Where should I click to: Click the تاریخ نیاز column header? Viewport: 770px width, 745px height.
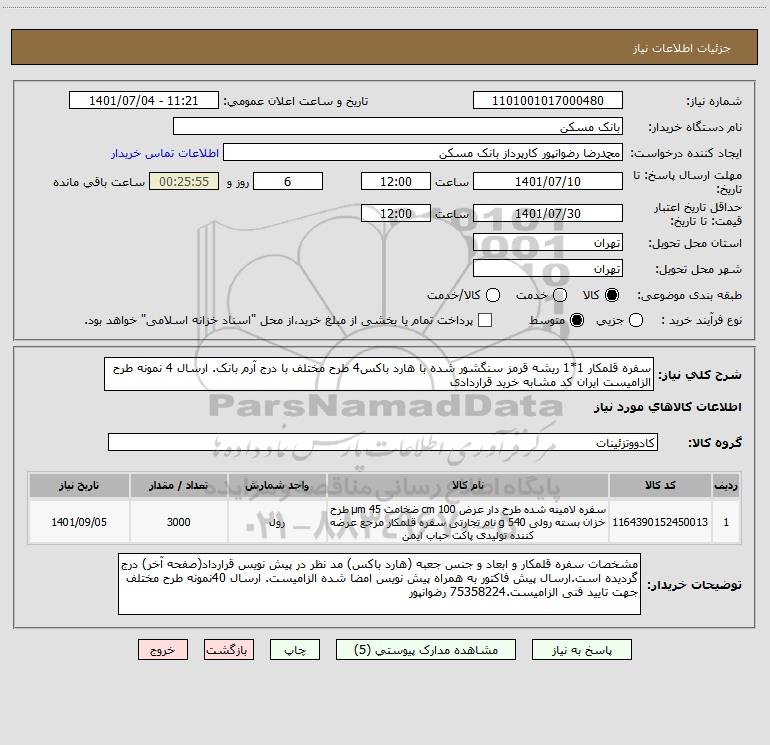pyautogui.click(x=79, y=485)
